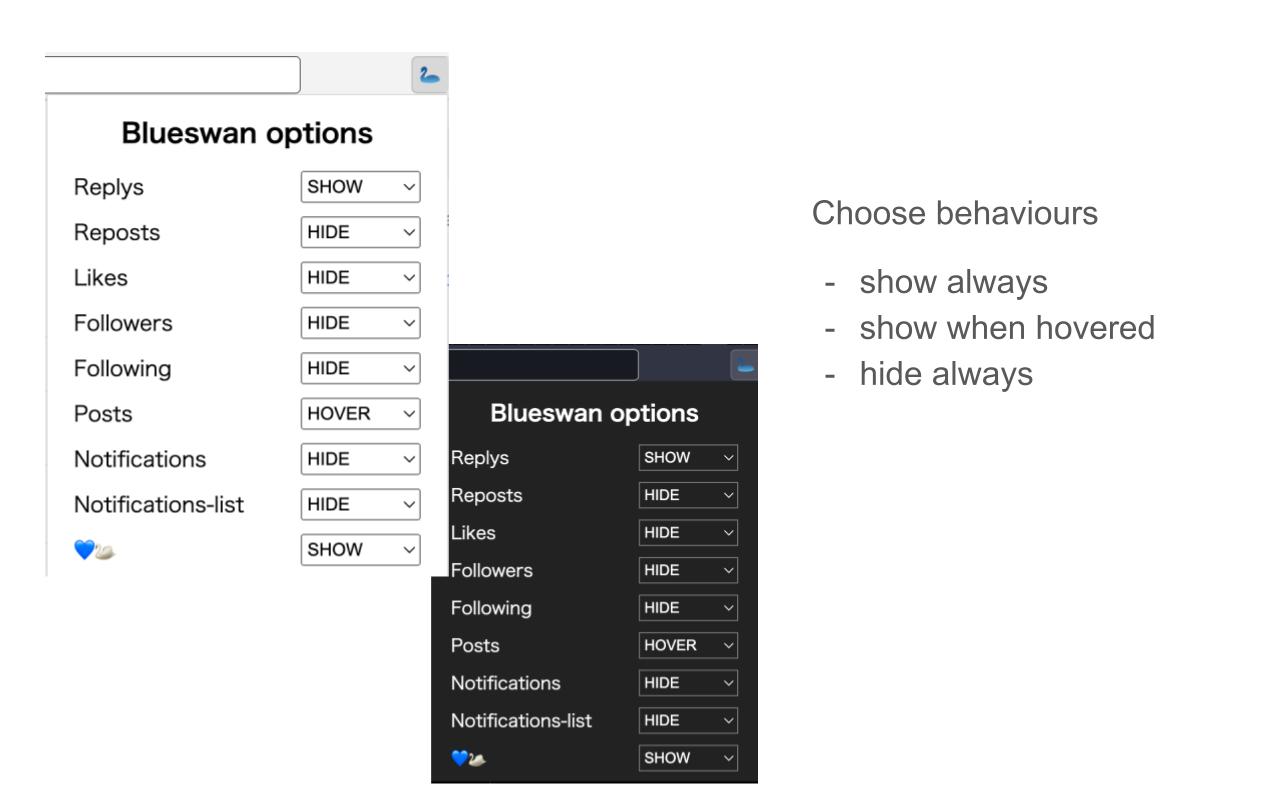
Task: Open the Following dropdown in dark panel
Action: tap(688, 607)
